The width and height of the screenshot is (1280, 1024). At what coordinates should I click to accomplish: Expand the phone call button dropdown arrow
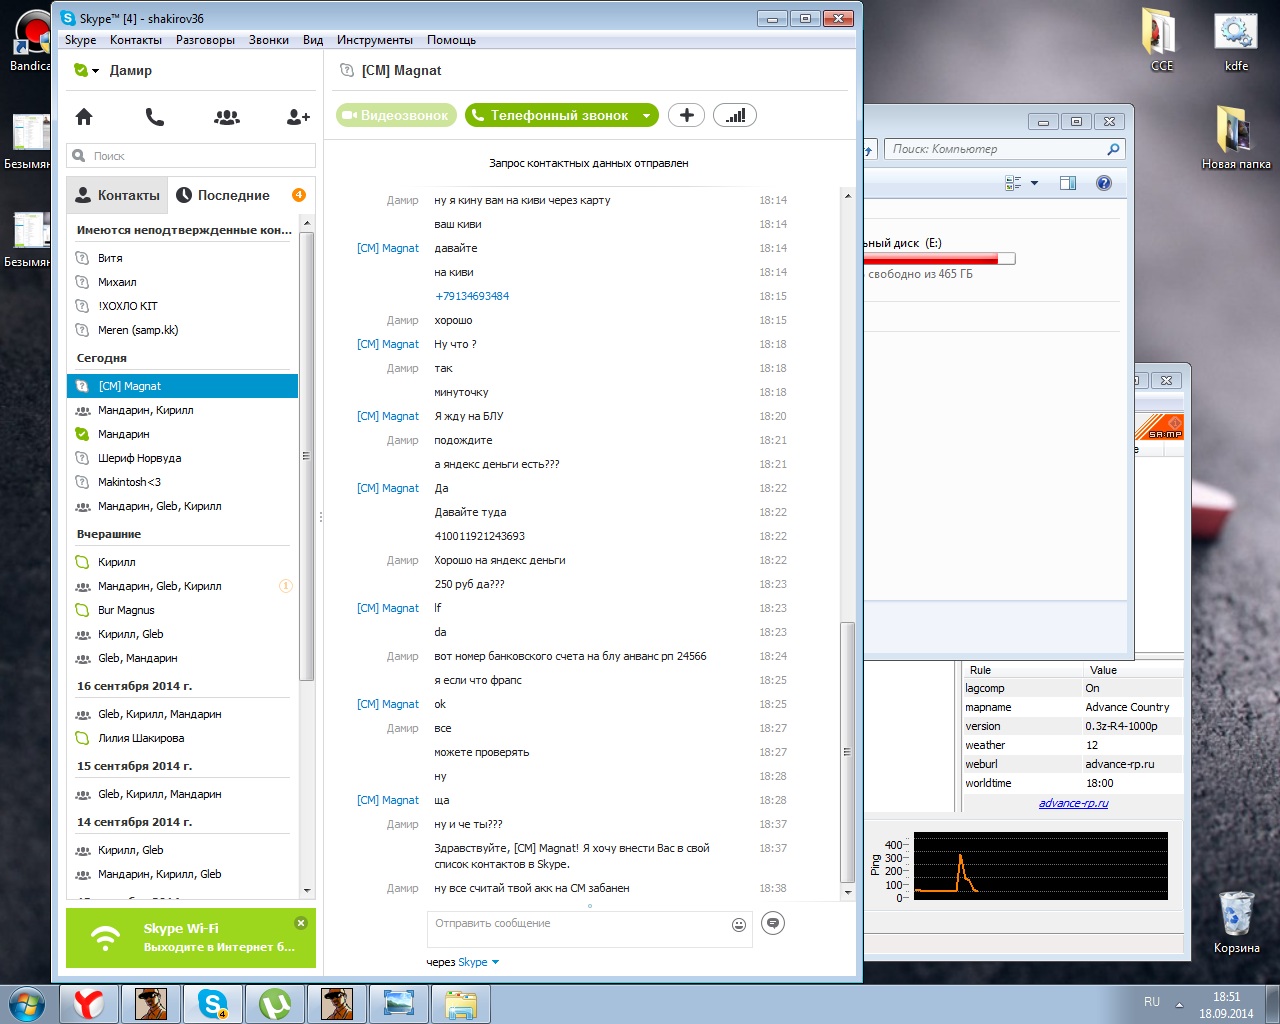[x=647, y=116]
